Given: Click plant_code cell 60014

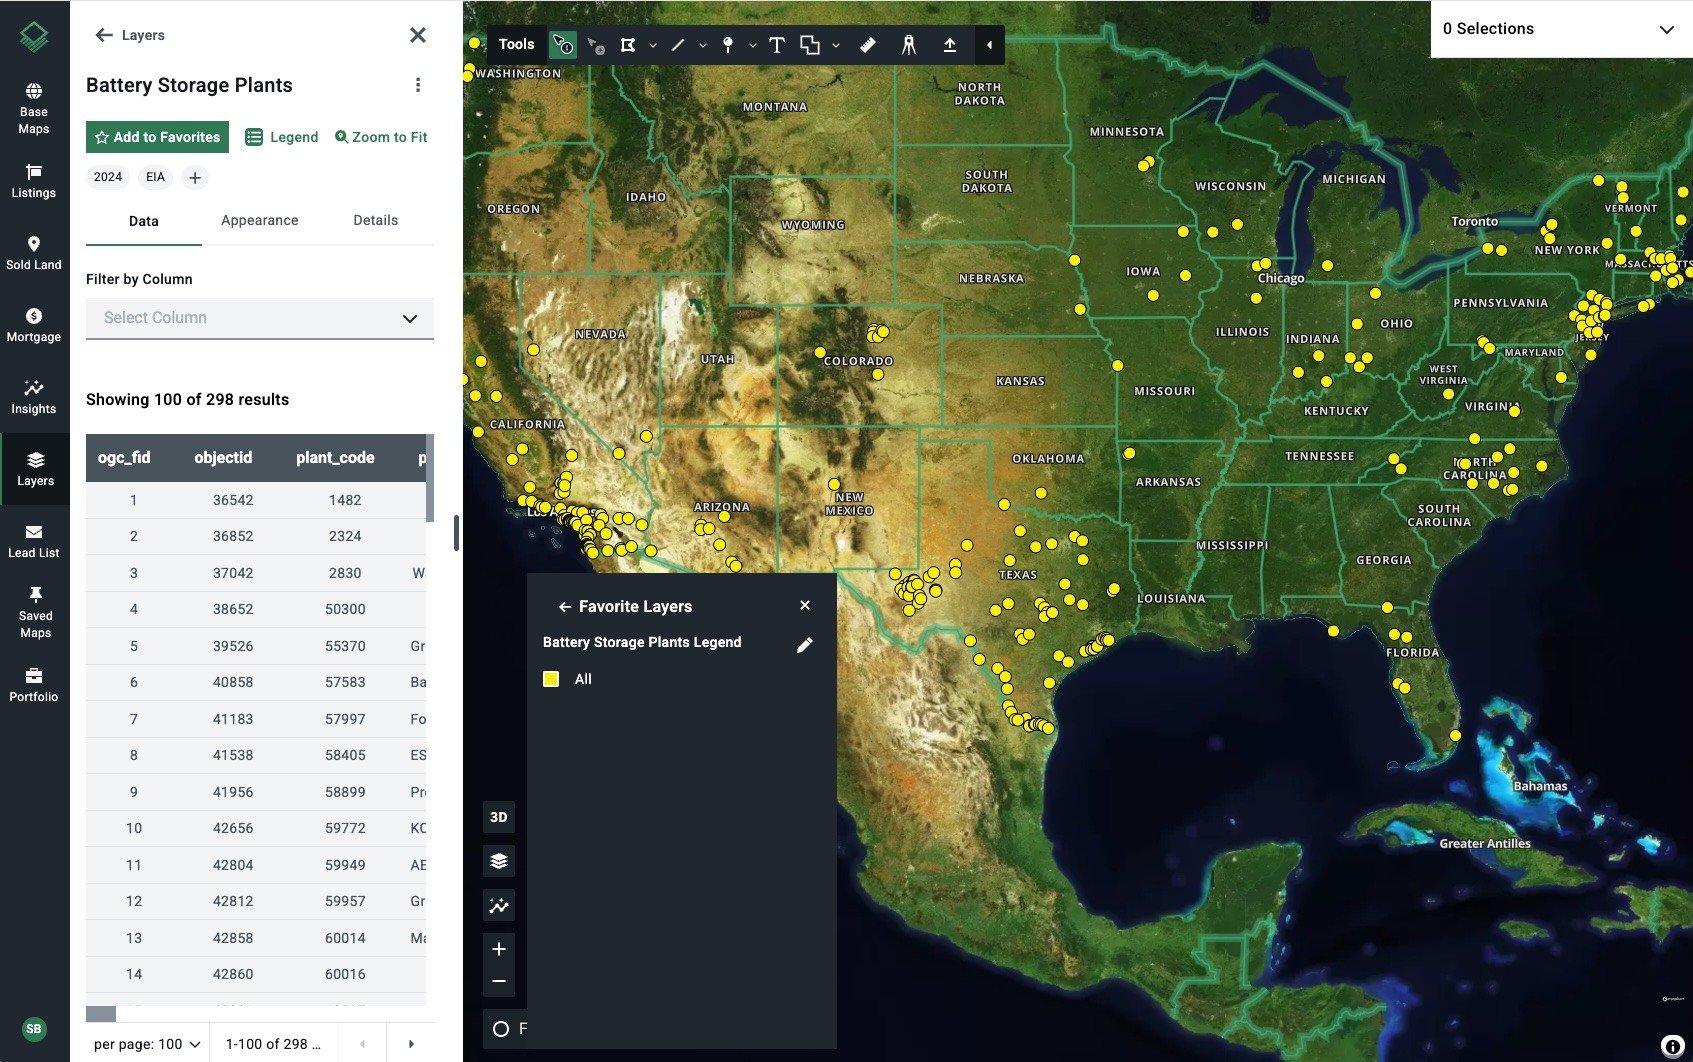Looking at the screenshot, I should click(345, 938).
